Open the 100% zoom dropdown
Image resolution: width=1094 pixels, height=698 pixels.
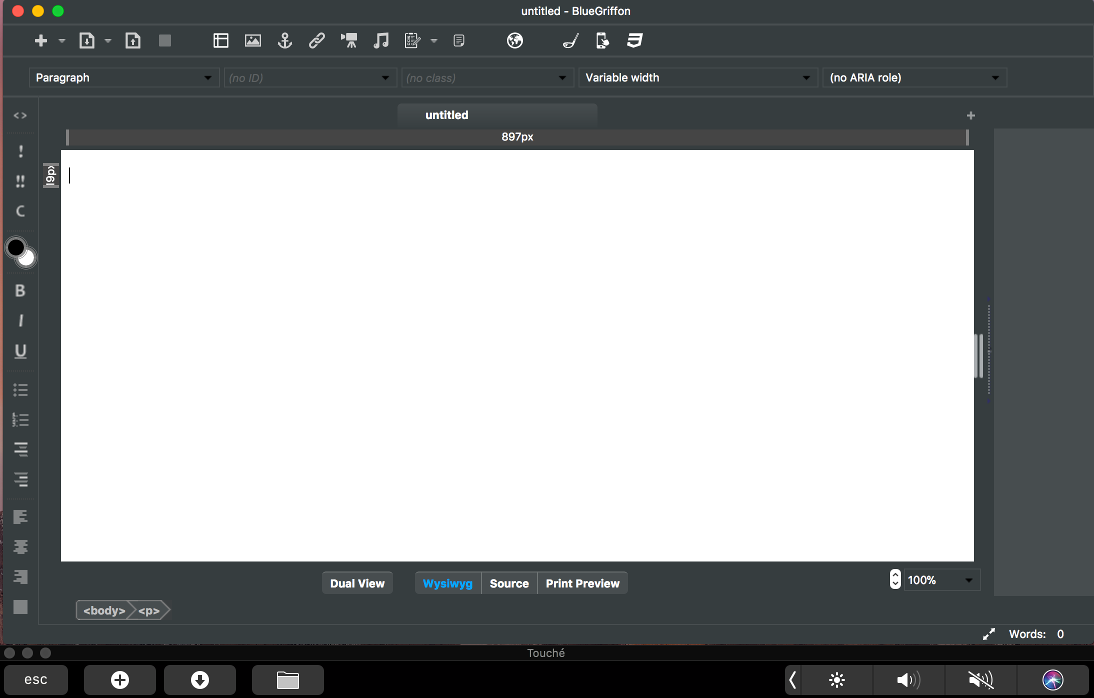(942, 580)
